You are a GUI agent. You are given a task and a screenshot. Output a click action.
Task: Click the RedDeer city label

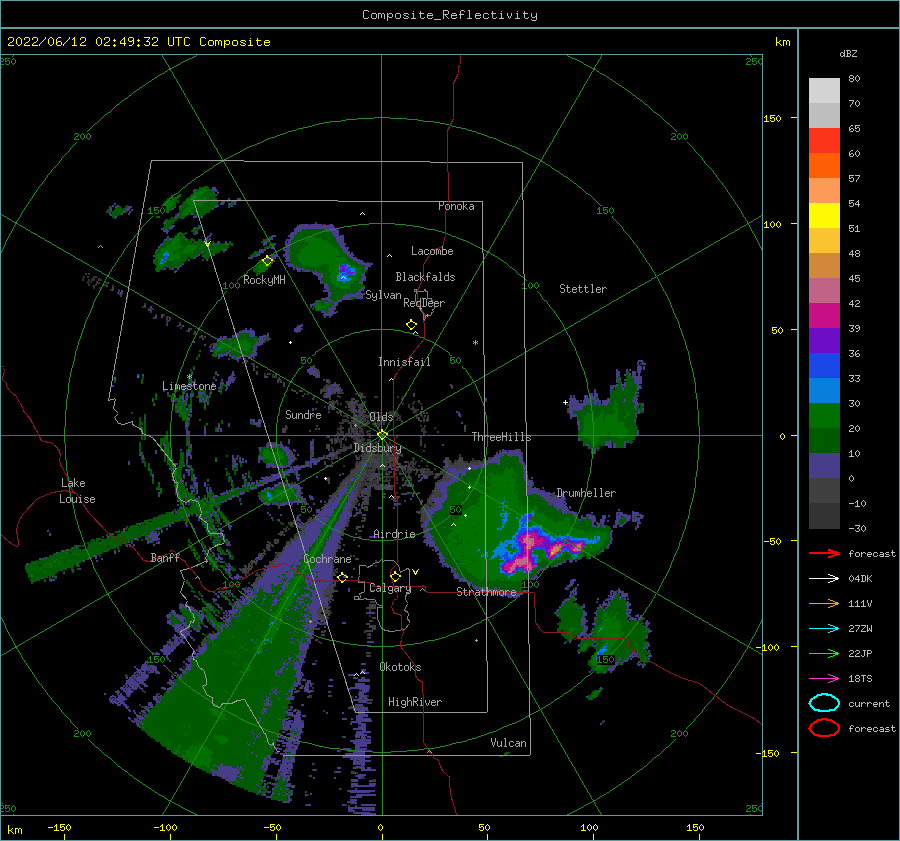pyautogui.click(x=424, y=303)
